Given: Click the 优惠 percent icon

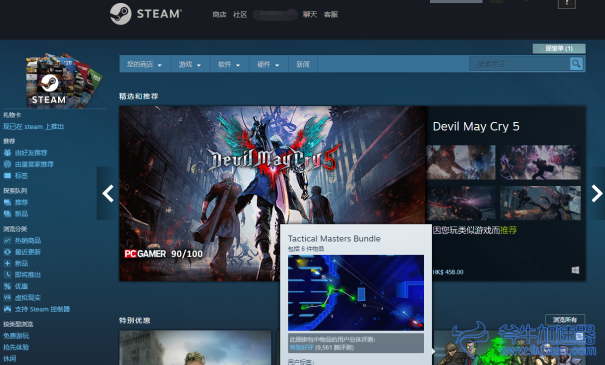Looking at the screenshot, I should coord(7,286).
